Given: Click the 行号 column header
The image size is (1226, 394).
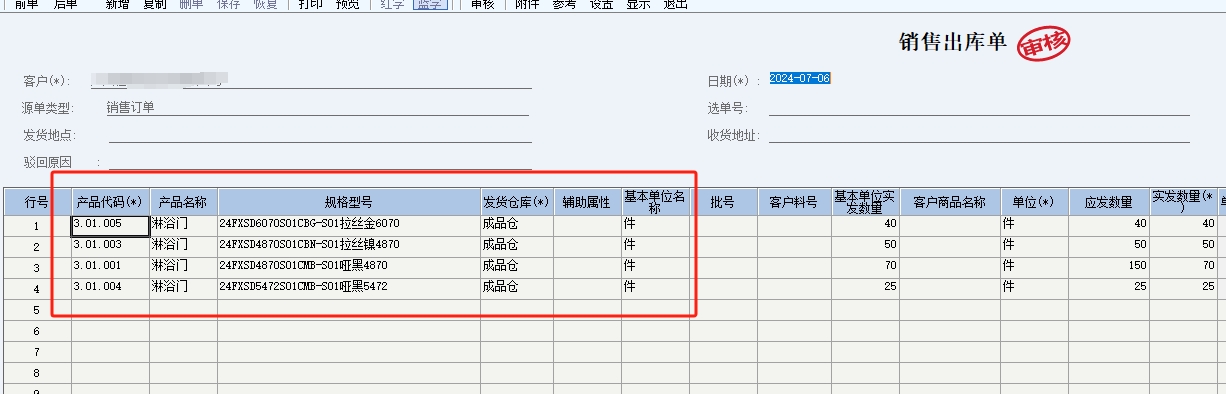Looking at the screenshot, I should [36, 202].
